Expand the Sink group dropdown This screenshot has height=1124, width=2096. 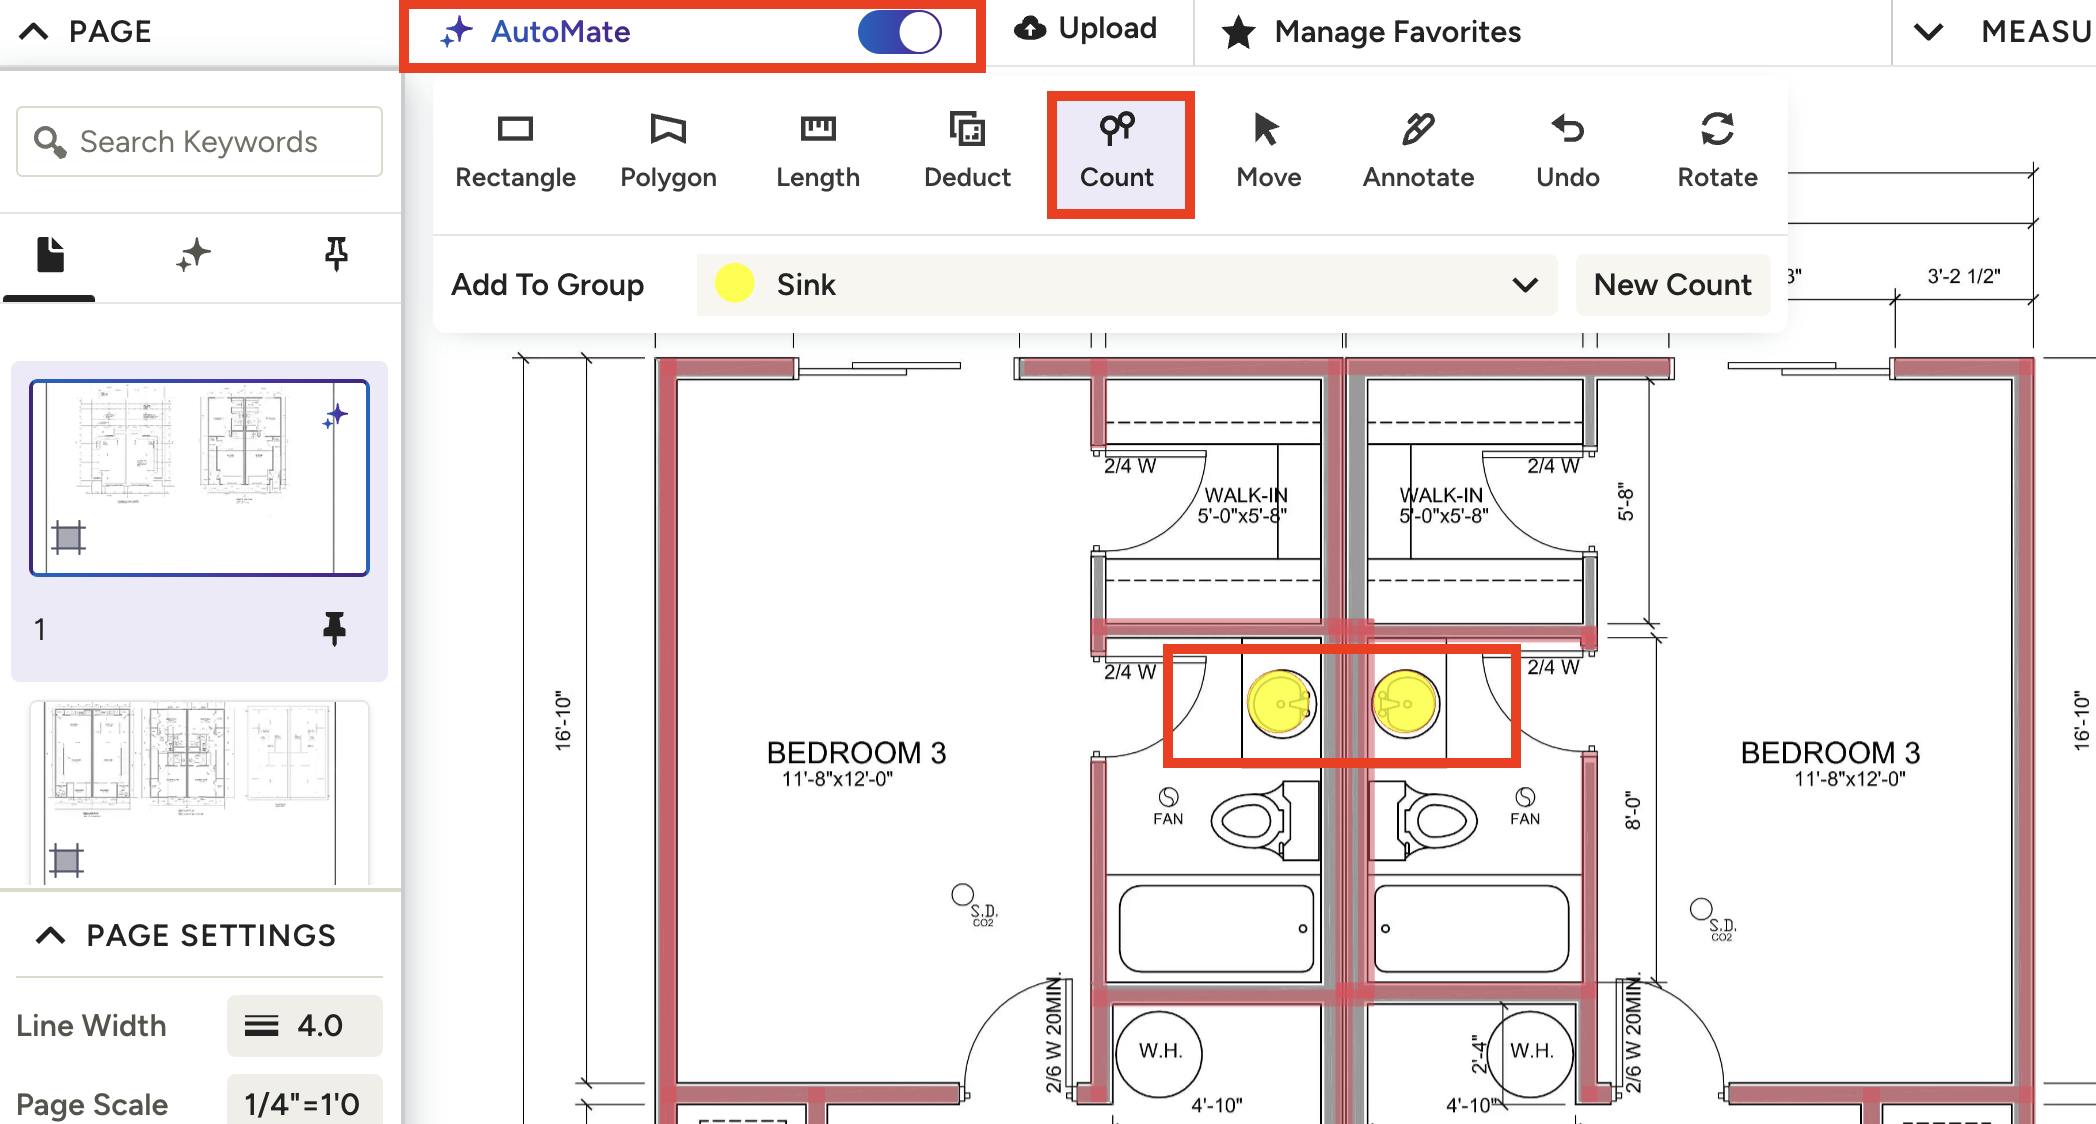1524,285
